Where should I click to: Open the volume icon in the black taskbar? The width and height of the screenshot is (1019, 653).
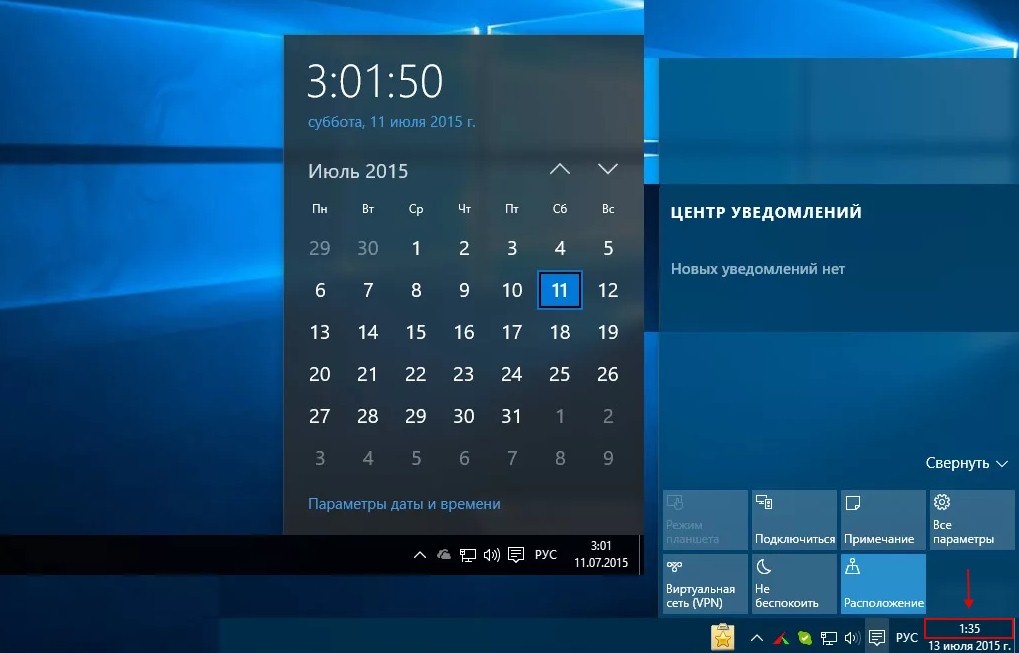[491, 555]
